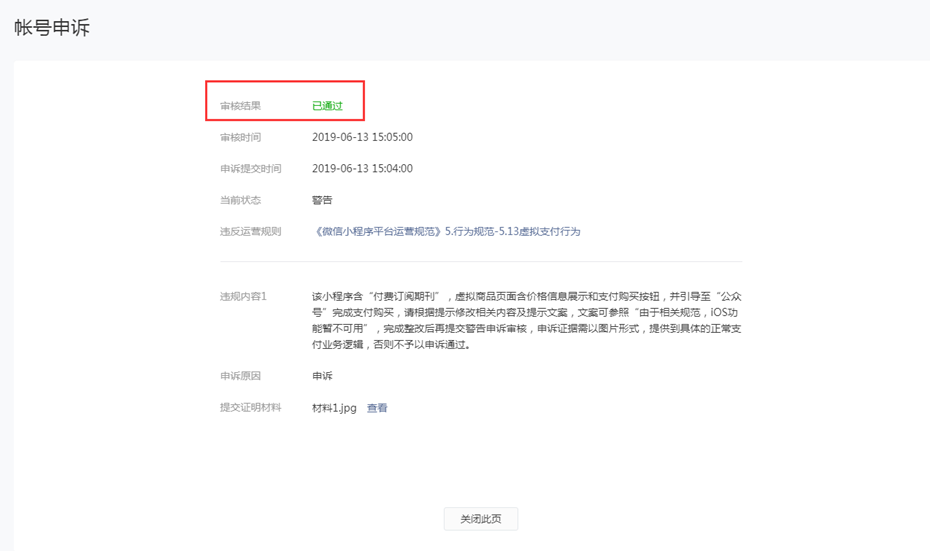Click the 帐号申诉 page heading
Viewport: 930px width, 551px height.
click(52, 28)
